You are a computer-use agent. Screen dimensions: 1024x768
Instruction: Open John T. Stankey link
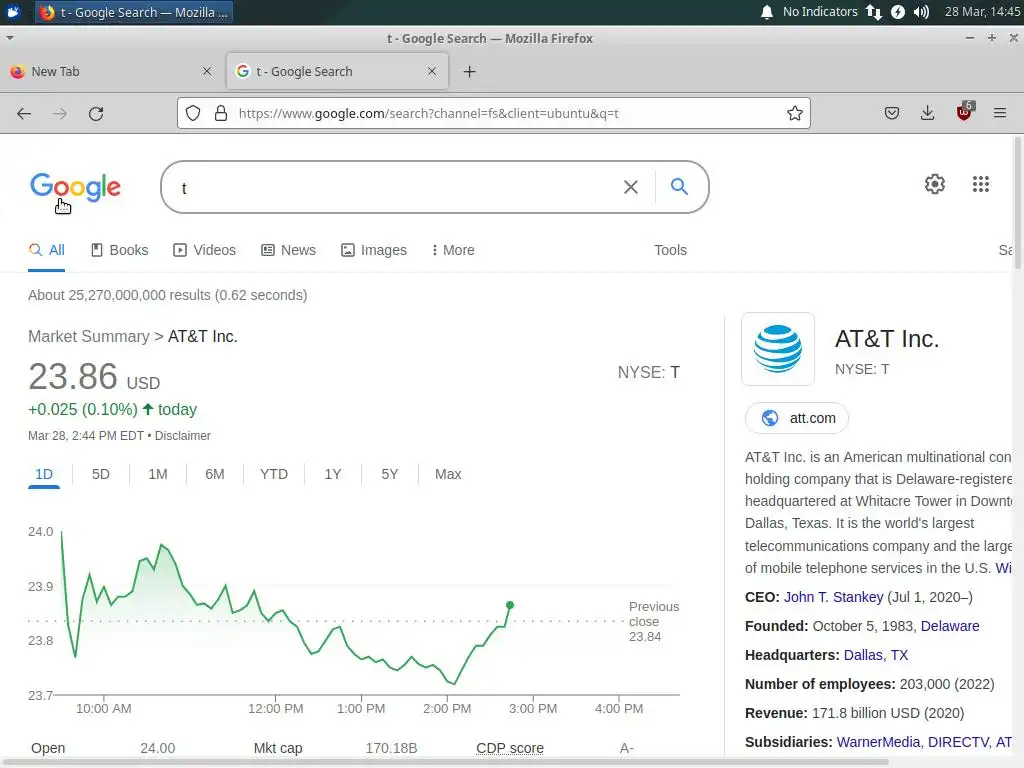tap(833, 597)
